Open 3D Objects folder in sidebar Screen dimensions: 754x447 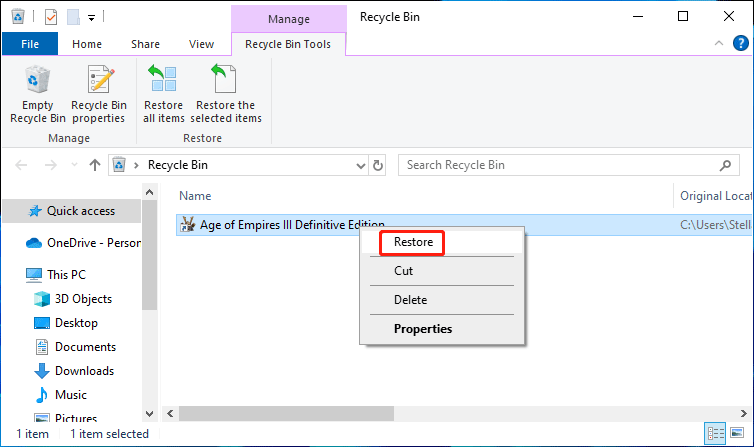click(x=83, y=299)
